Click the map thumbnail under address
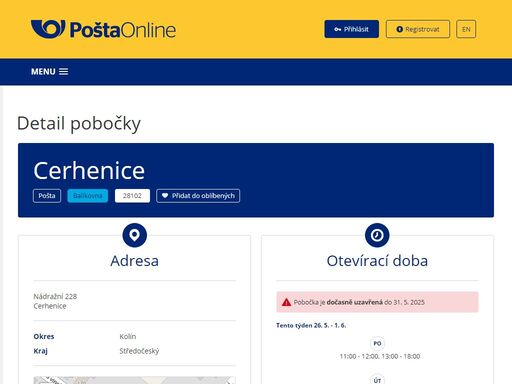 135,380
